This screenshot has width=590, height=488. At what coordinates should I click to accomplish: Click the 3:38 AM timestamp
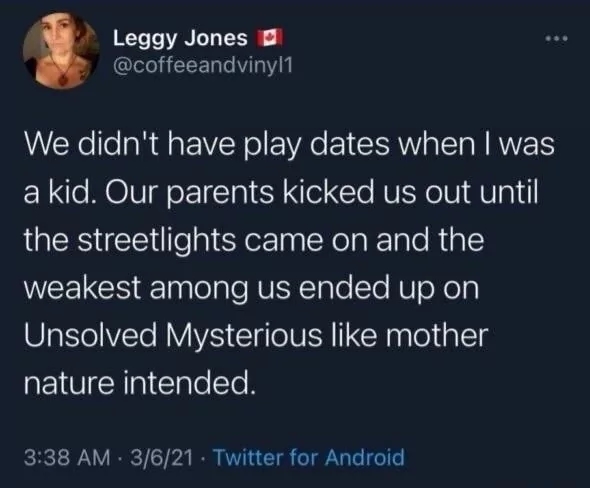click(67, 458)
